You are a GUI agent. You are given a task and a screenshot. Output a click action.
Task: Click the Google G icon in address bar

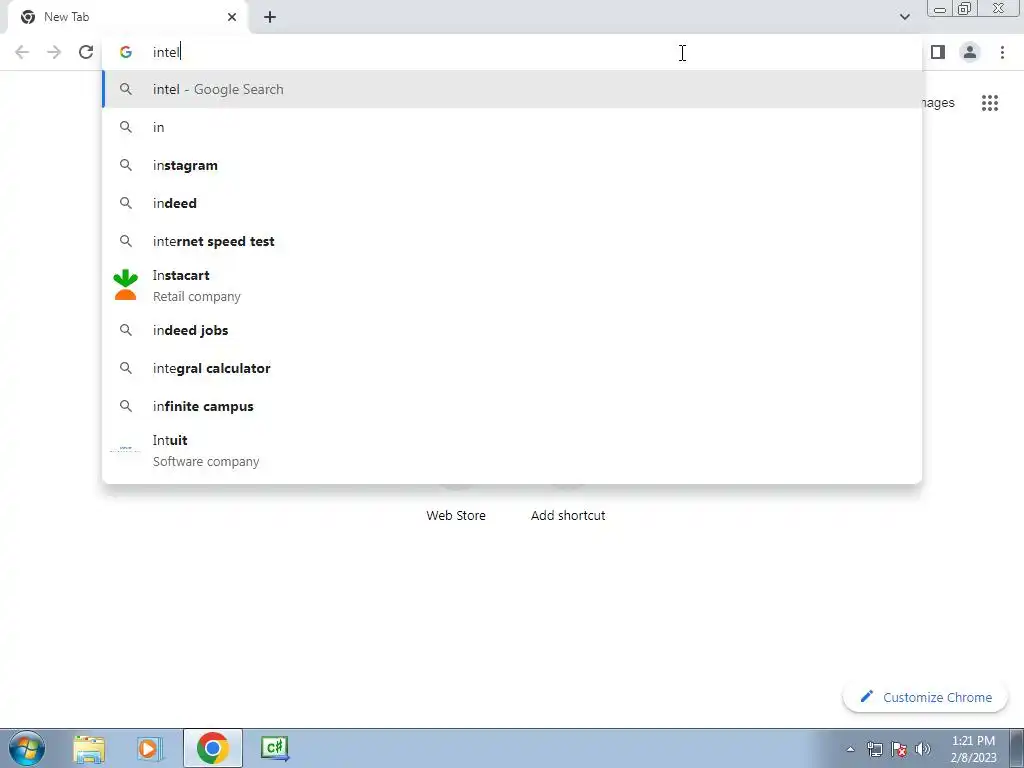click(x=126, y=52)
